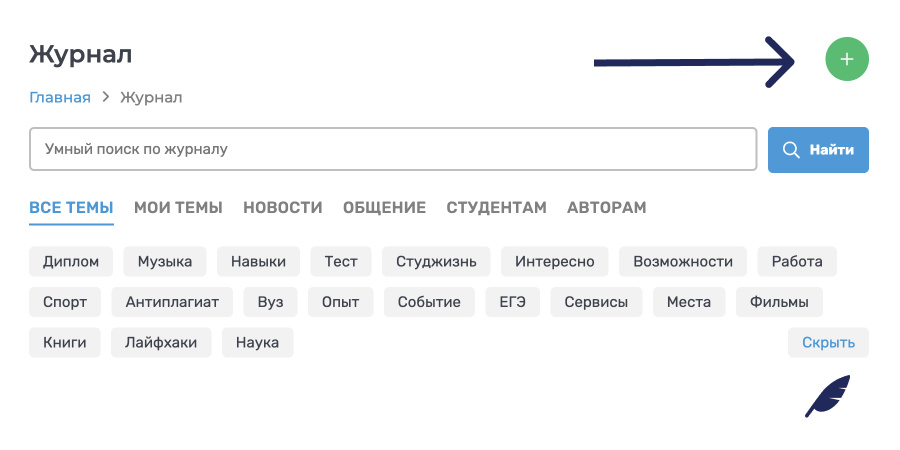Select the Лайфхаки tag
This screenshot has width=900, height=450.
pos(161,343)
